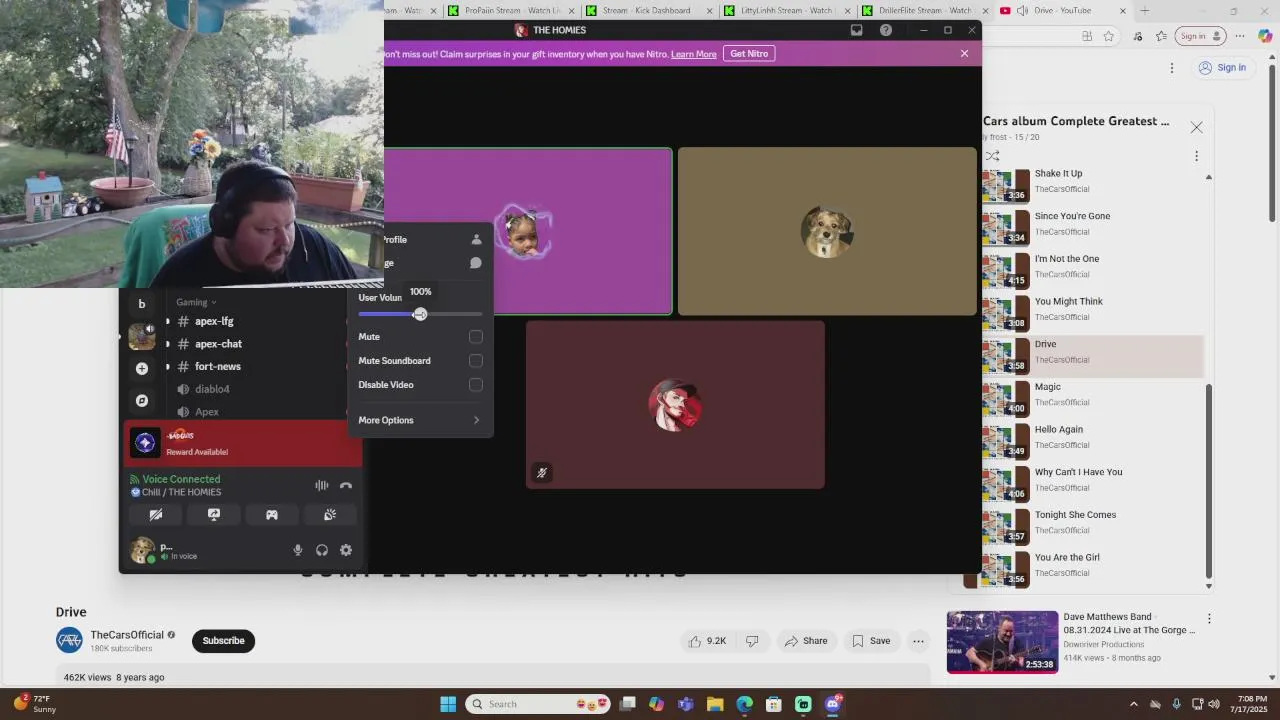Switch to DrillerElite Stream browser tab
Image resolution: width=1280 pixels, height=720 pixels.
click(924, 10)
